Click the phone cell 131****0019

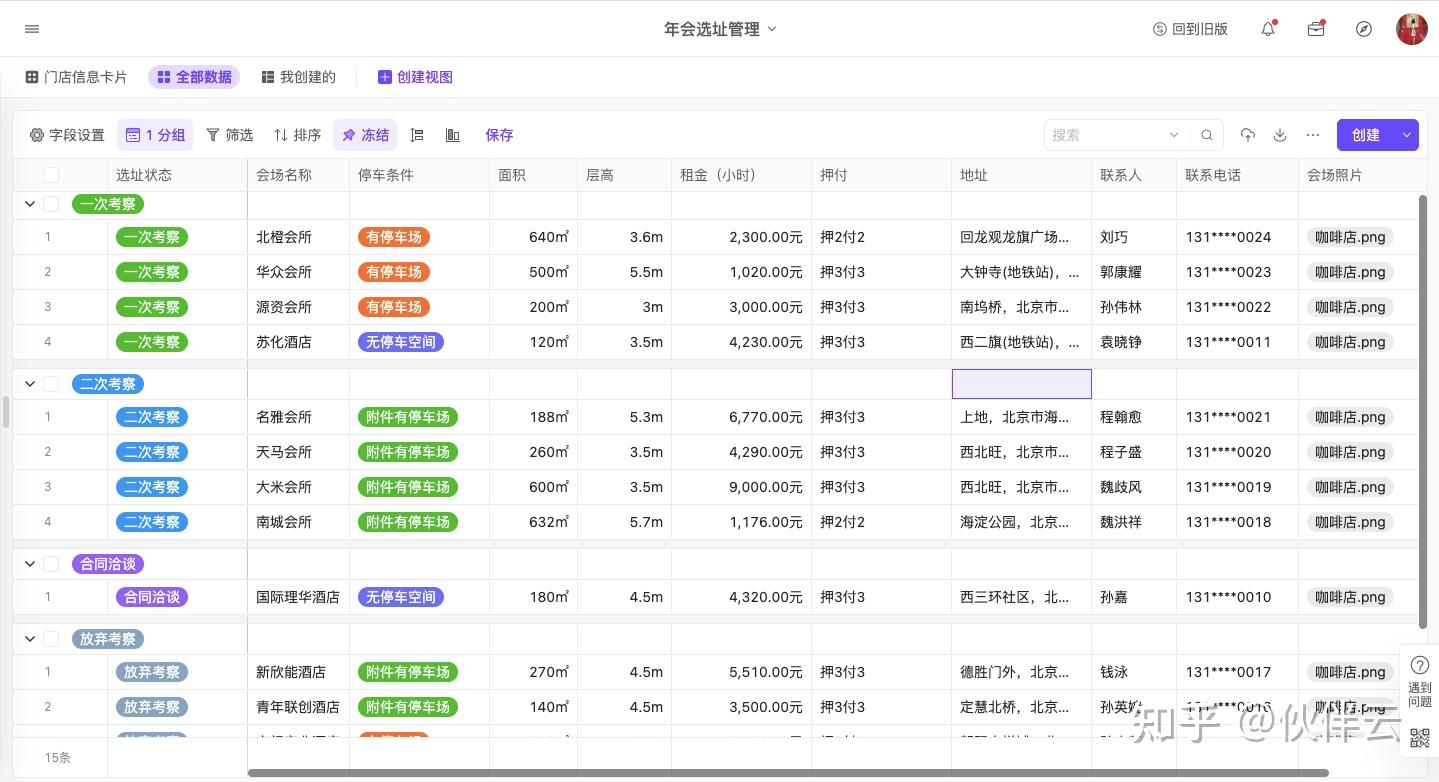(x=1238, y=487)
